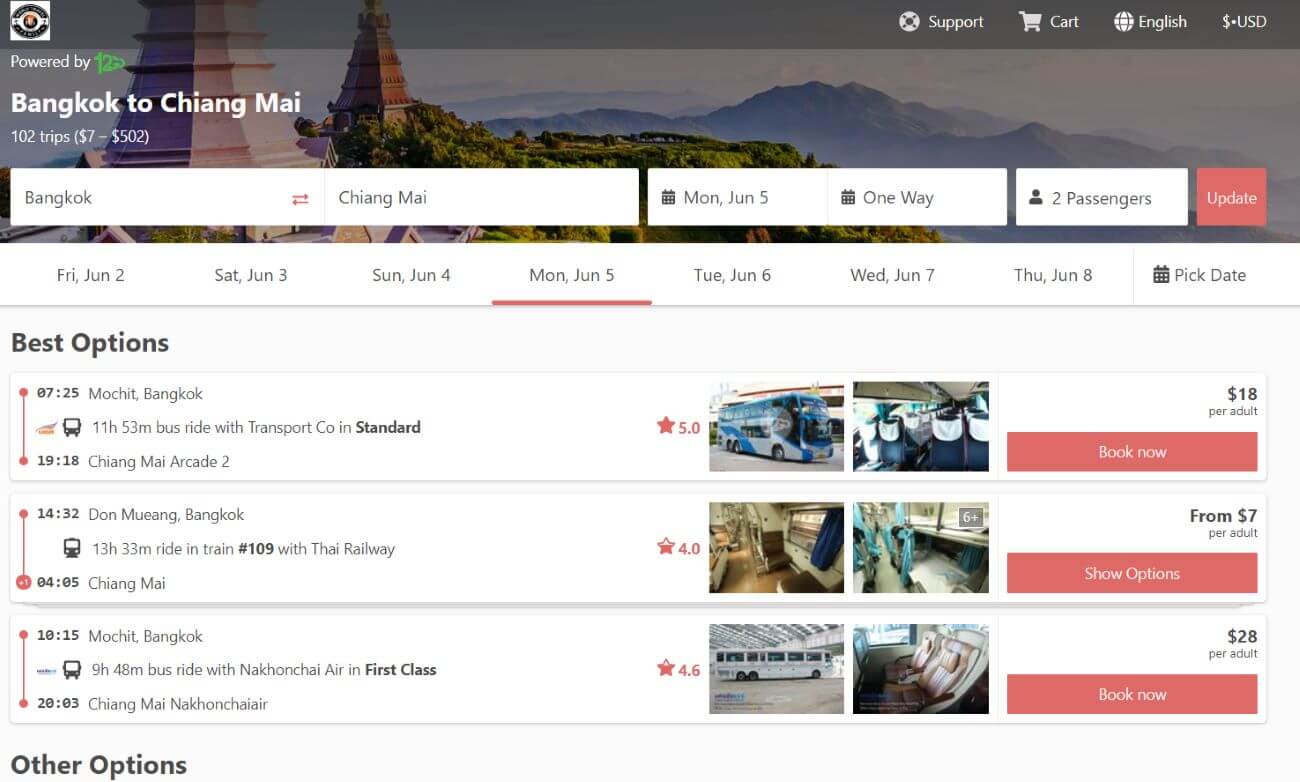Image resolution: width=1300 pixels, height=782 pixels.
Task: Click calendar icon beside Mon, Jun 5 field
Action: 668,198
